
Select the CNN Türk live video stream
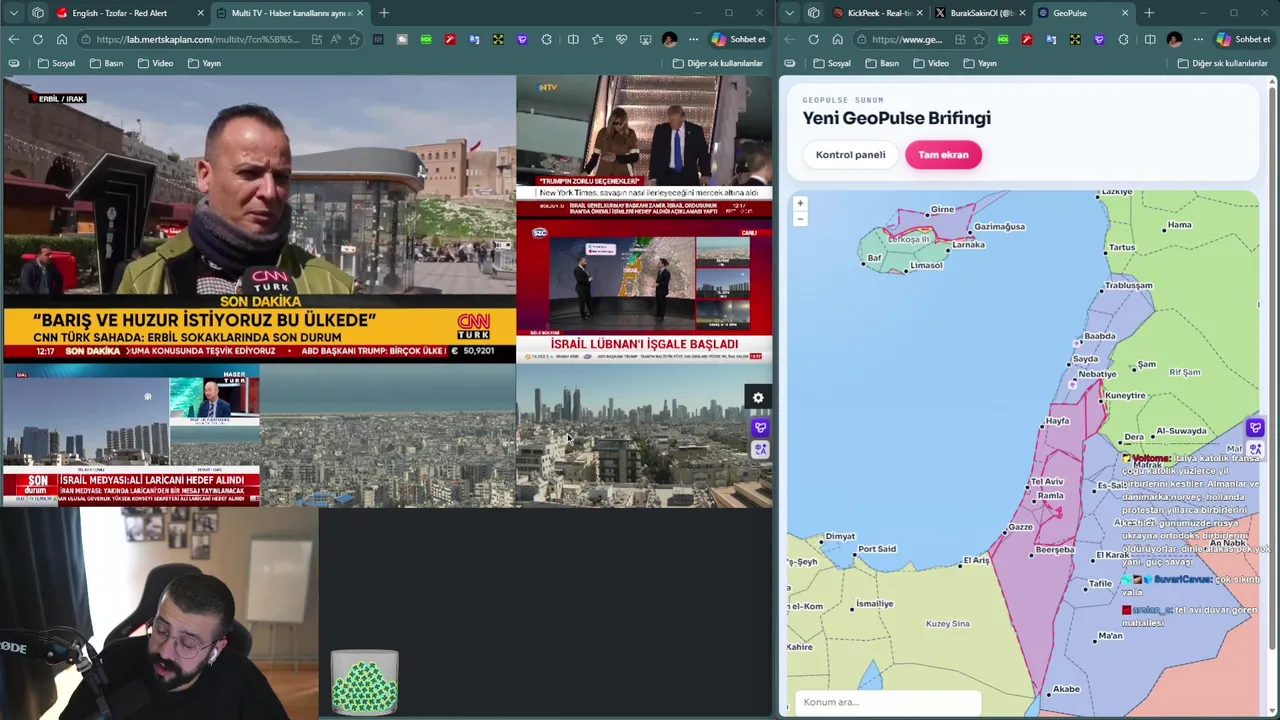pyautogui.click(x=258, y=220)
